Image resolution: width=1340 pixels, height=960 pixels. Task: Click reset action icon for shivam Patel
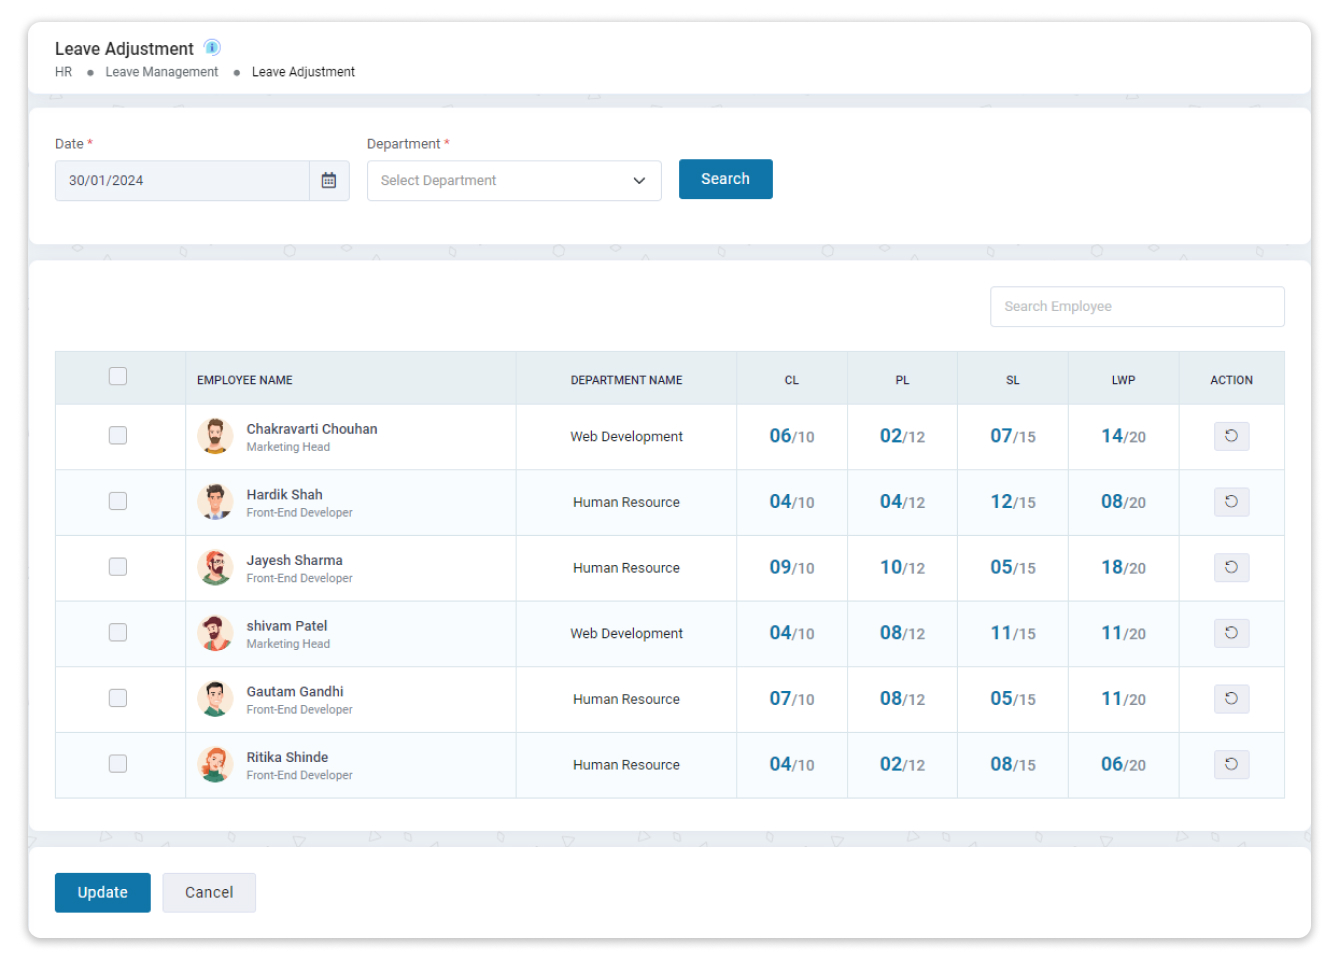click(1231, 633)
